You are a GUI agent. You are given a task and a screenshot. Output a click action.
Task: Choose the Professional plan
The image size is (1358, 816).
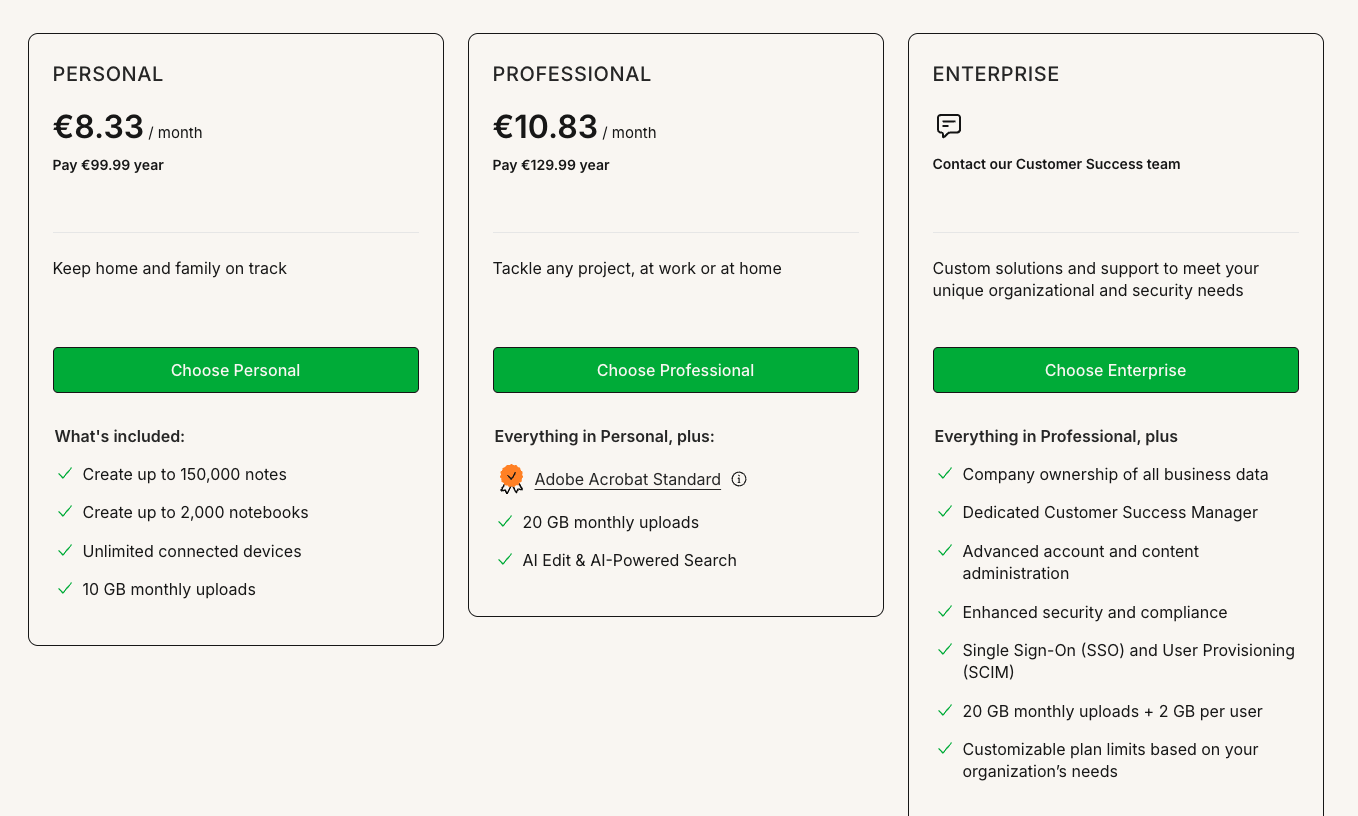[676, 370]
